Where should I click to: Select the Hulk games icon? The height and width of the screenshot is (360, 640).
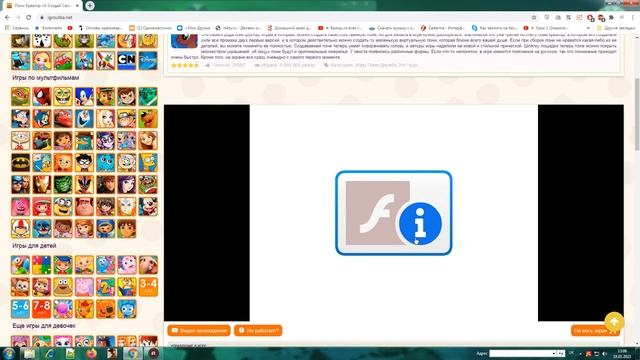(x=63, y=184)
